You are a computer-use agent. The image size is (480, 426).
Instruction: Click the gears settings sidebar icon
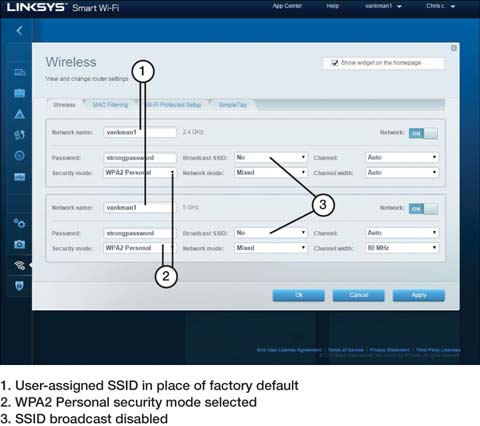(x=19, y=223)
